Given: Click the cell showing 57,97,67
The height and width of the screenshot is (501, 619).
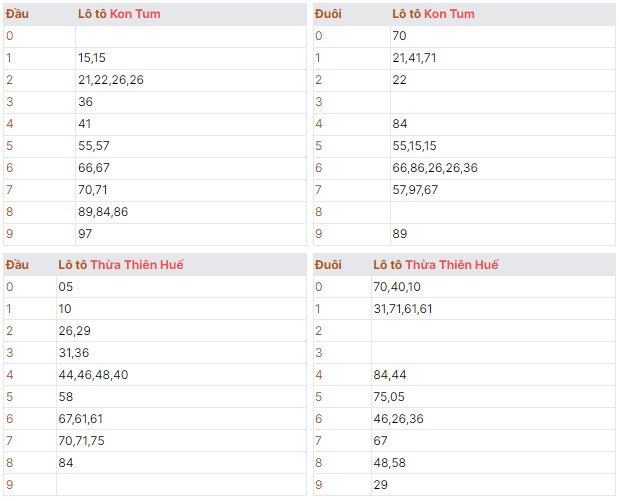Looking at the screenshot, I should (x=415, y=190).
